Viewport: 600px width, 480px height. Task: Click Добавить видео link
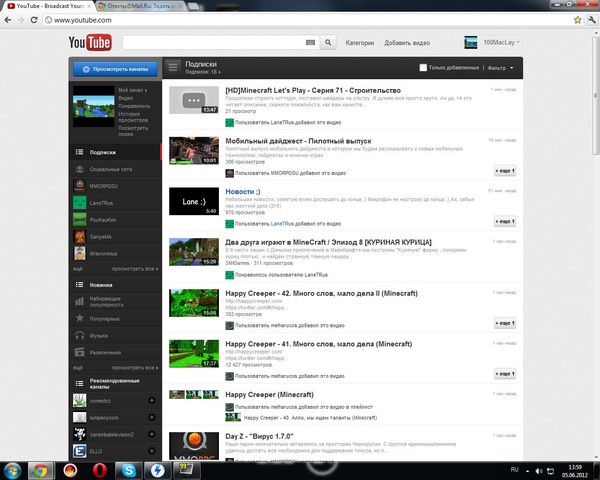point(407,43)
